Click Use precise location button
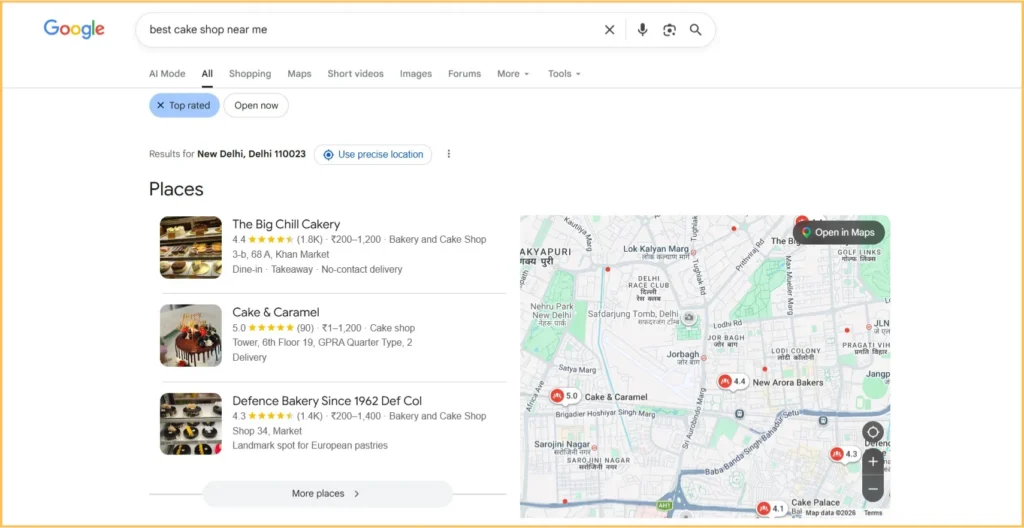Viewport: 1024px width, 528px height. click(x=373, y=155)
